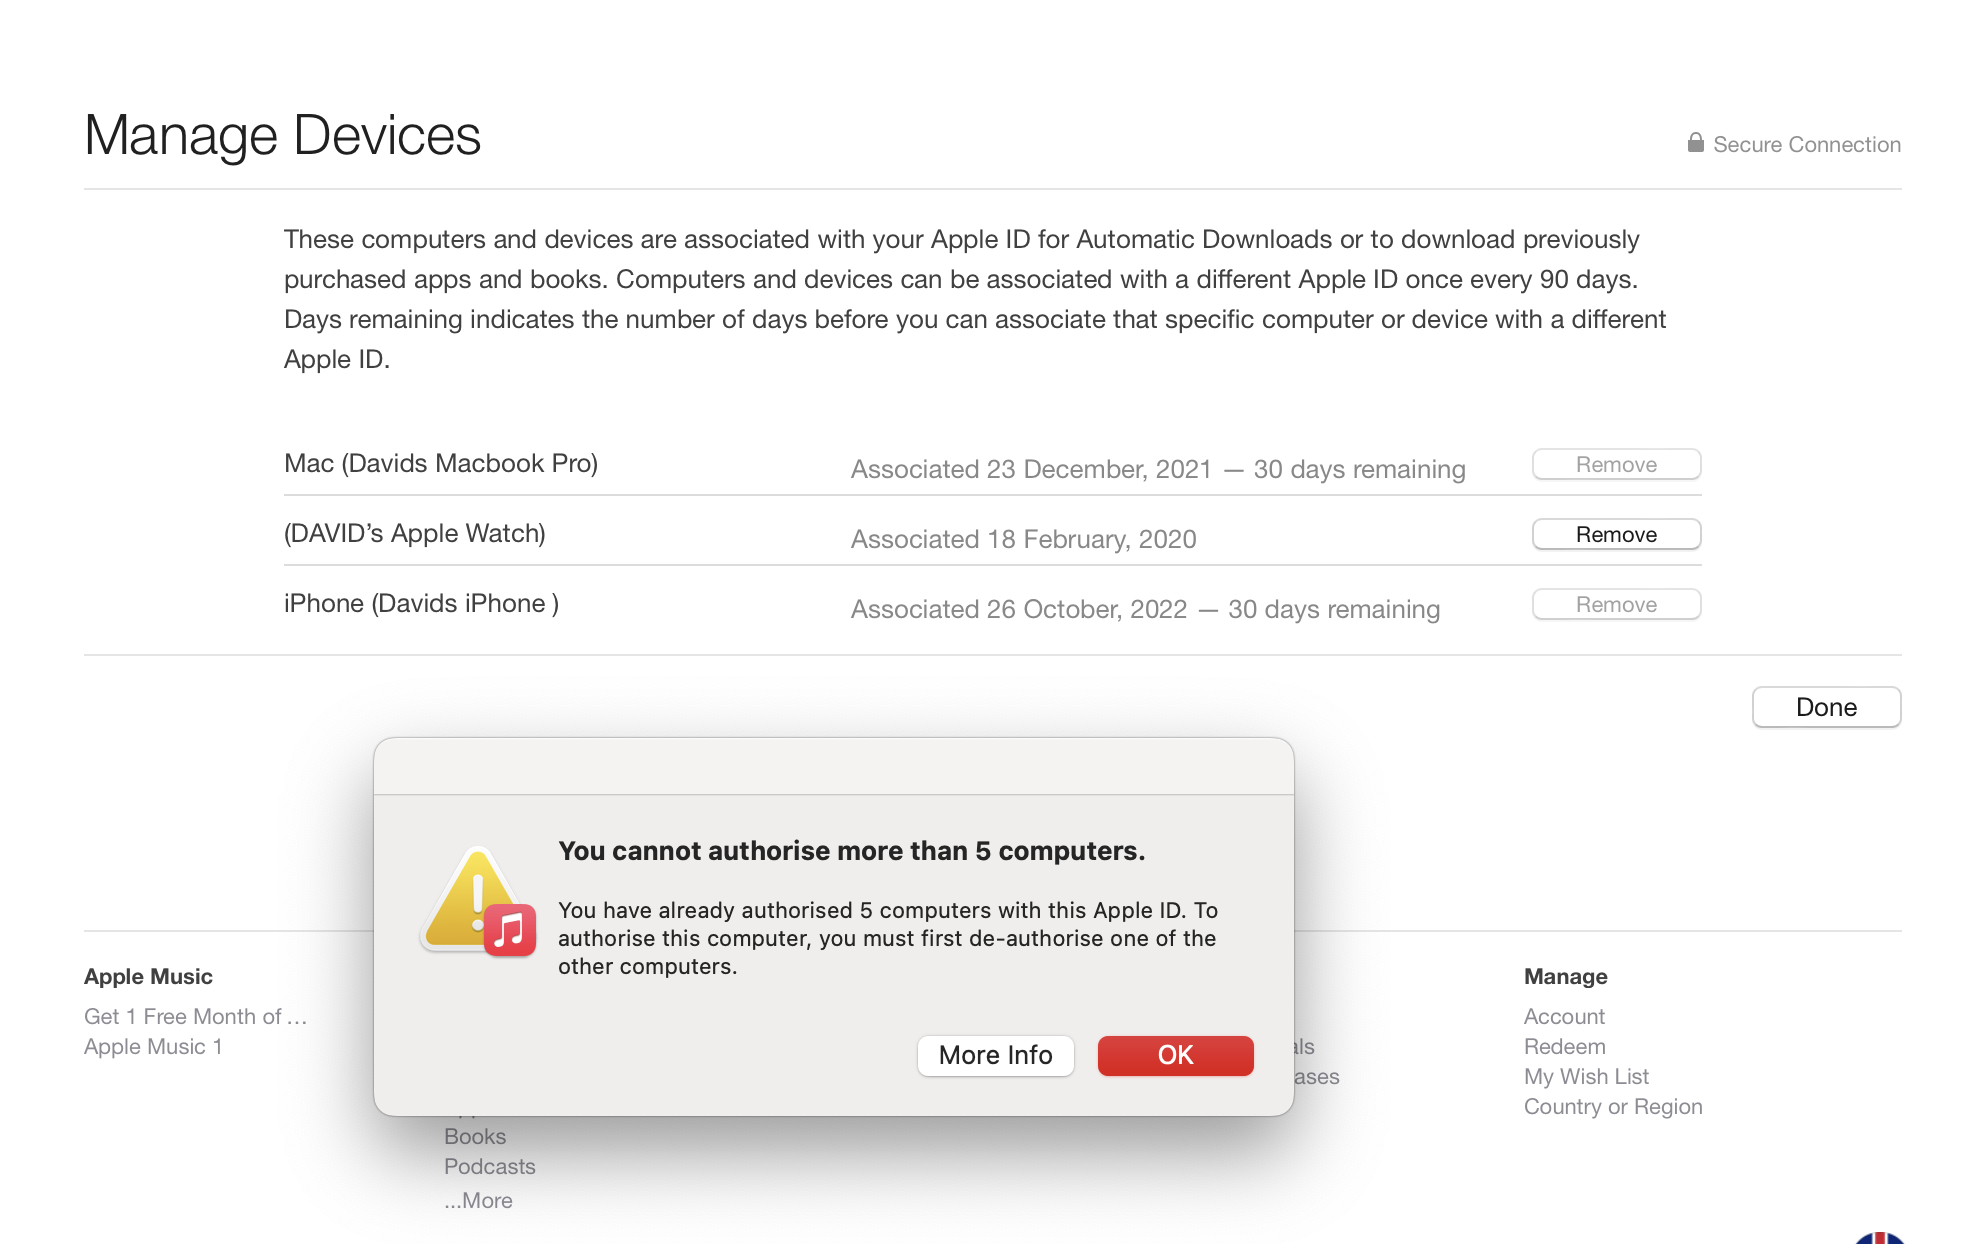This screenshot has height=1244, width=1970.
Task: Select the Mac (Davids Macbook Pro) entry
Action: (440, 463)
